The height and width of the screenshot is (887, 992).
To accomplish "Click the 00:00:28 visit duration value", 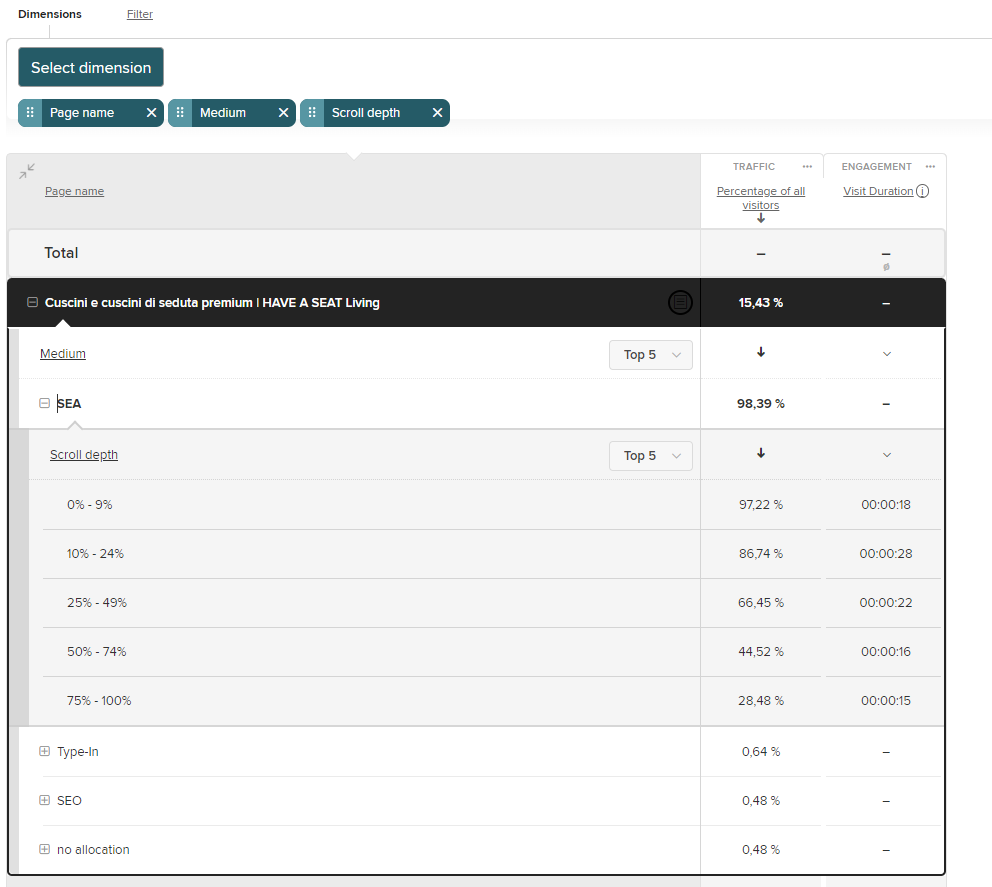I will [886, 554].
